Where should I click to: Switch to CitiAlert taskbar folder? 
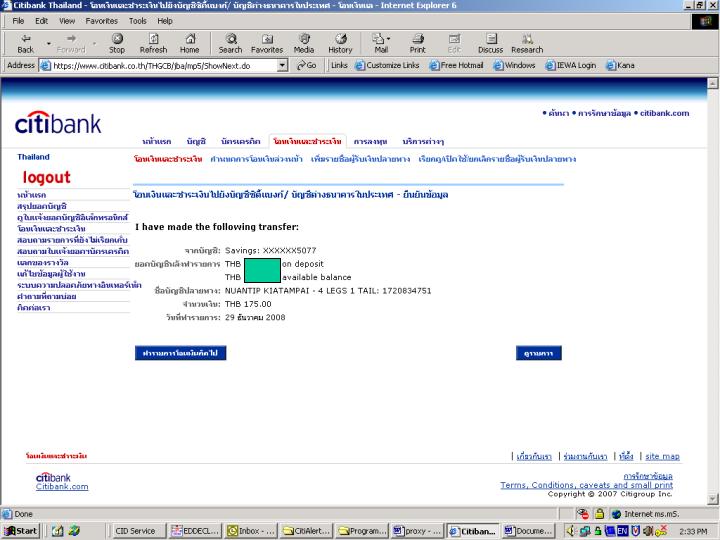pos(306,531)
